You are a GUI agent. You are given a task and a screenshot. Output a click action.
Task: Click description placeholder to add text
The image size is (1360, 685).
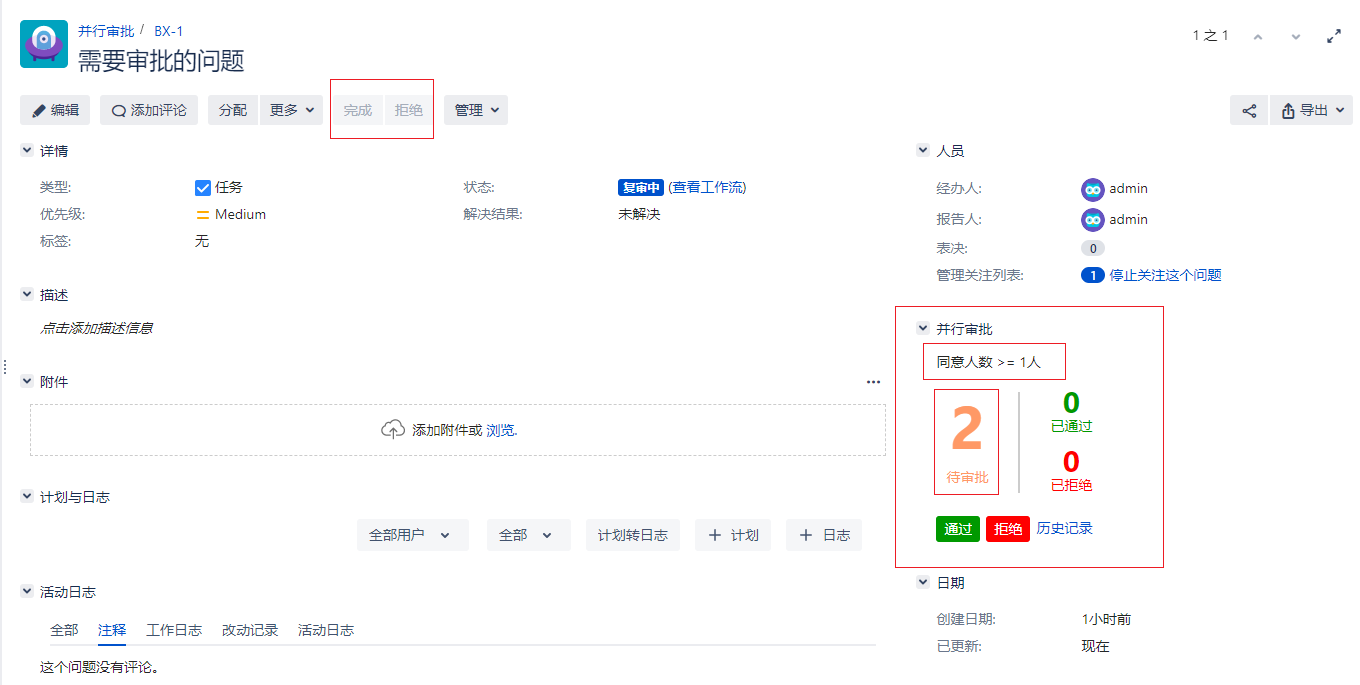[96, 328]
